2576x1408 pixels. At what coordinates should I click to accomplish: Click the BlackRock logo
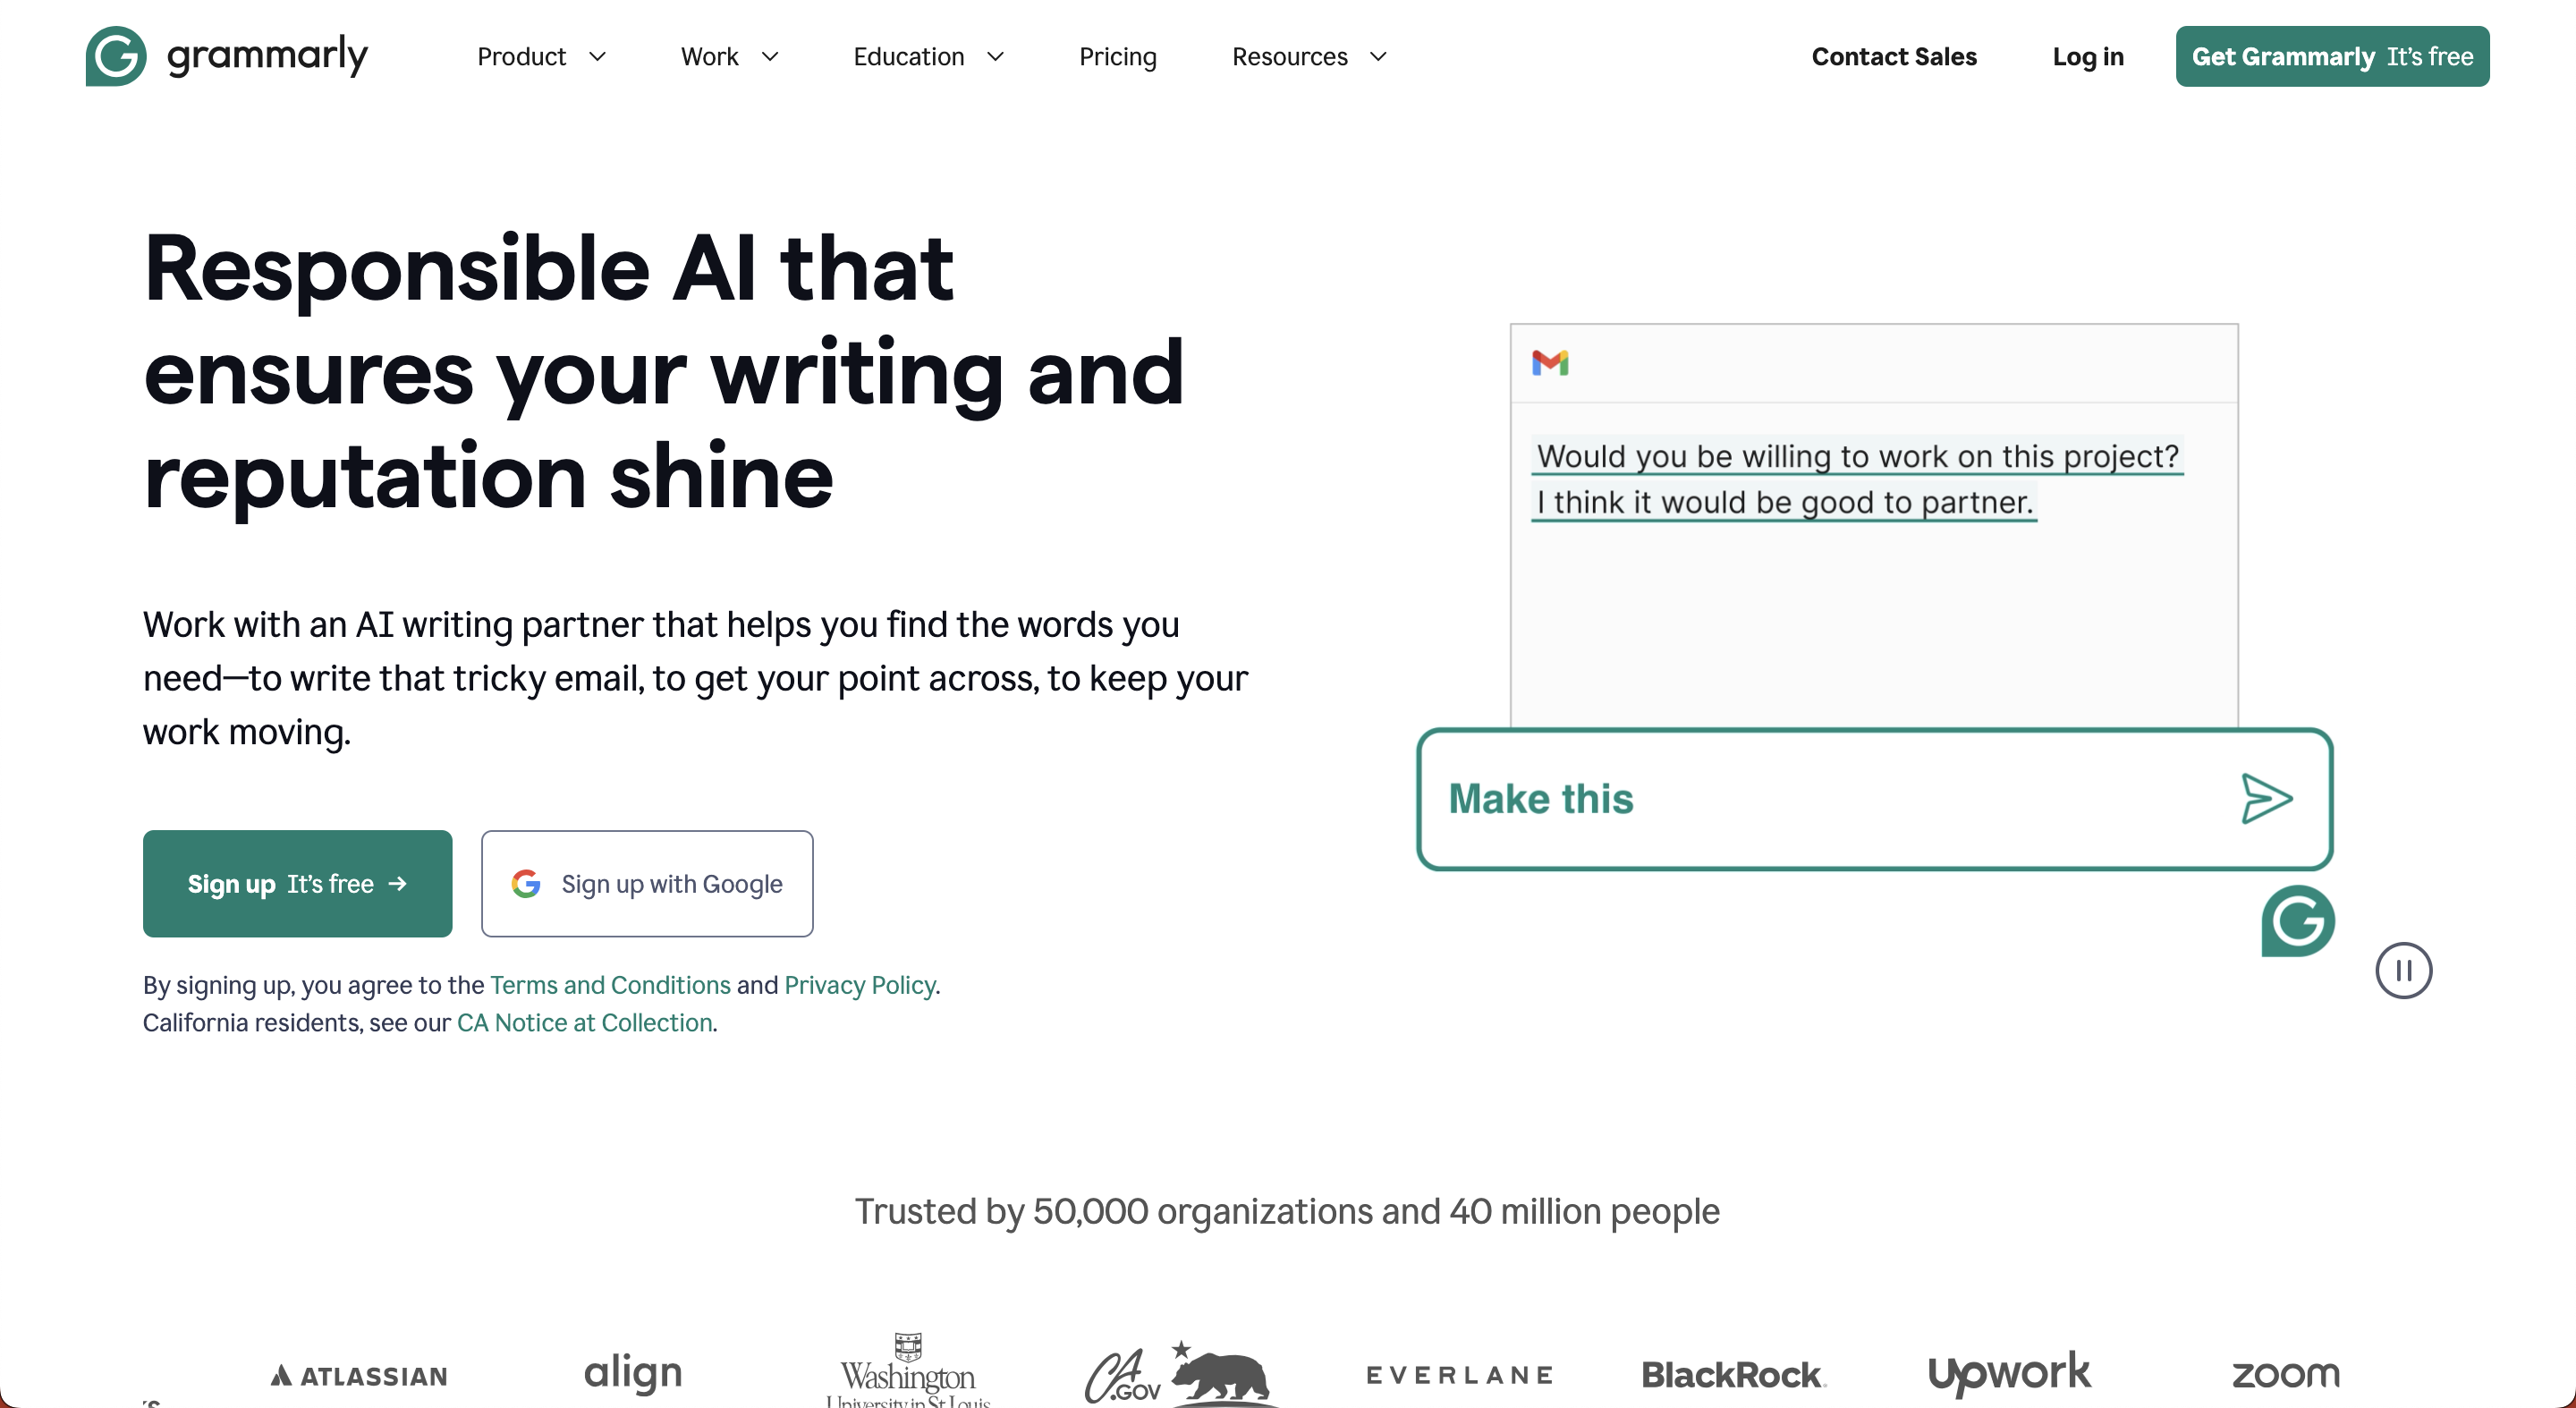pos(1734,1375)
